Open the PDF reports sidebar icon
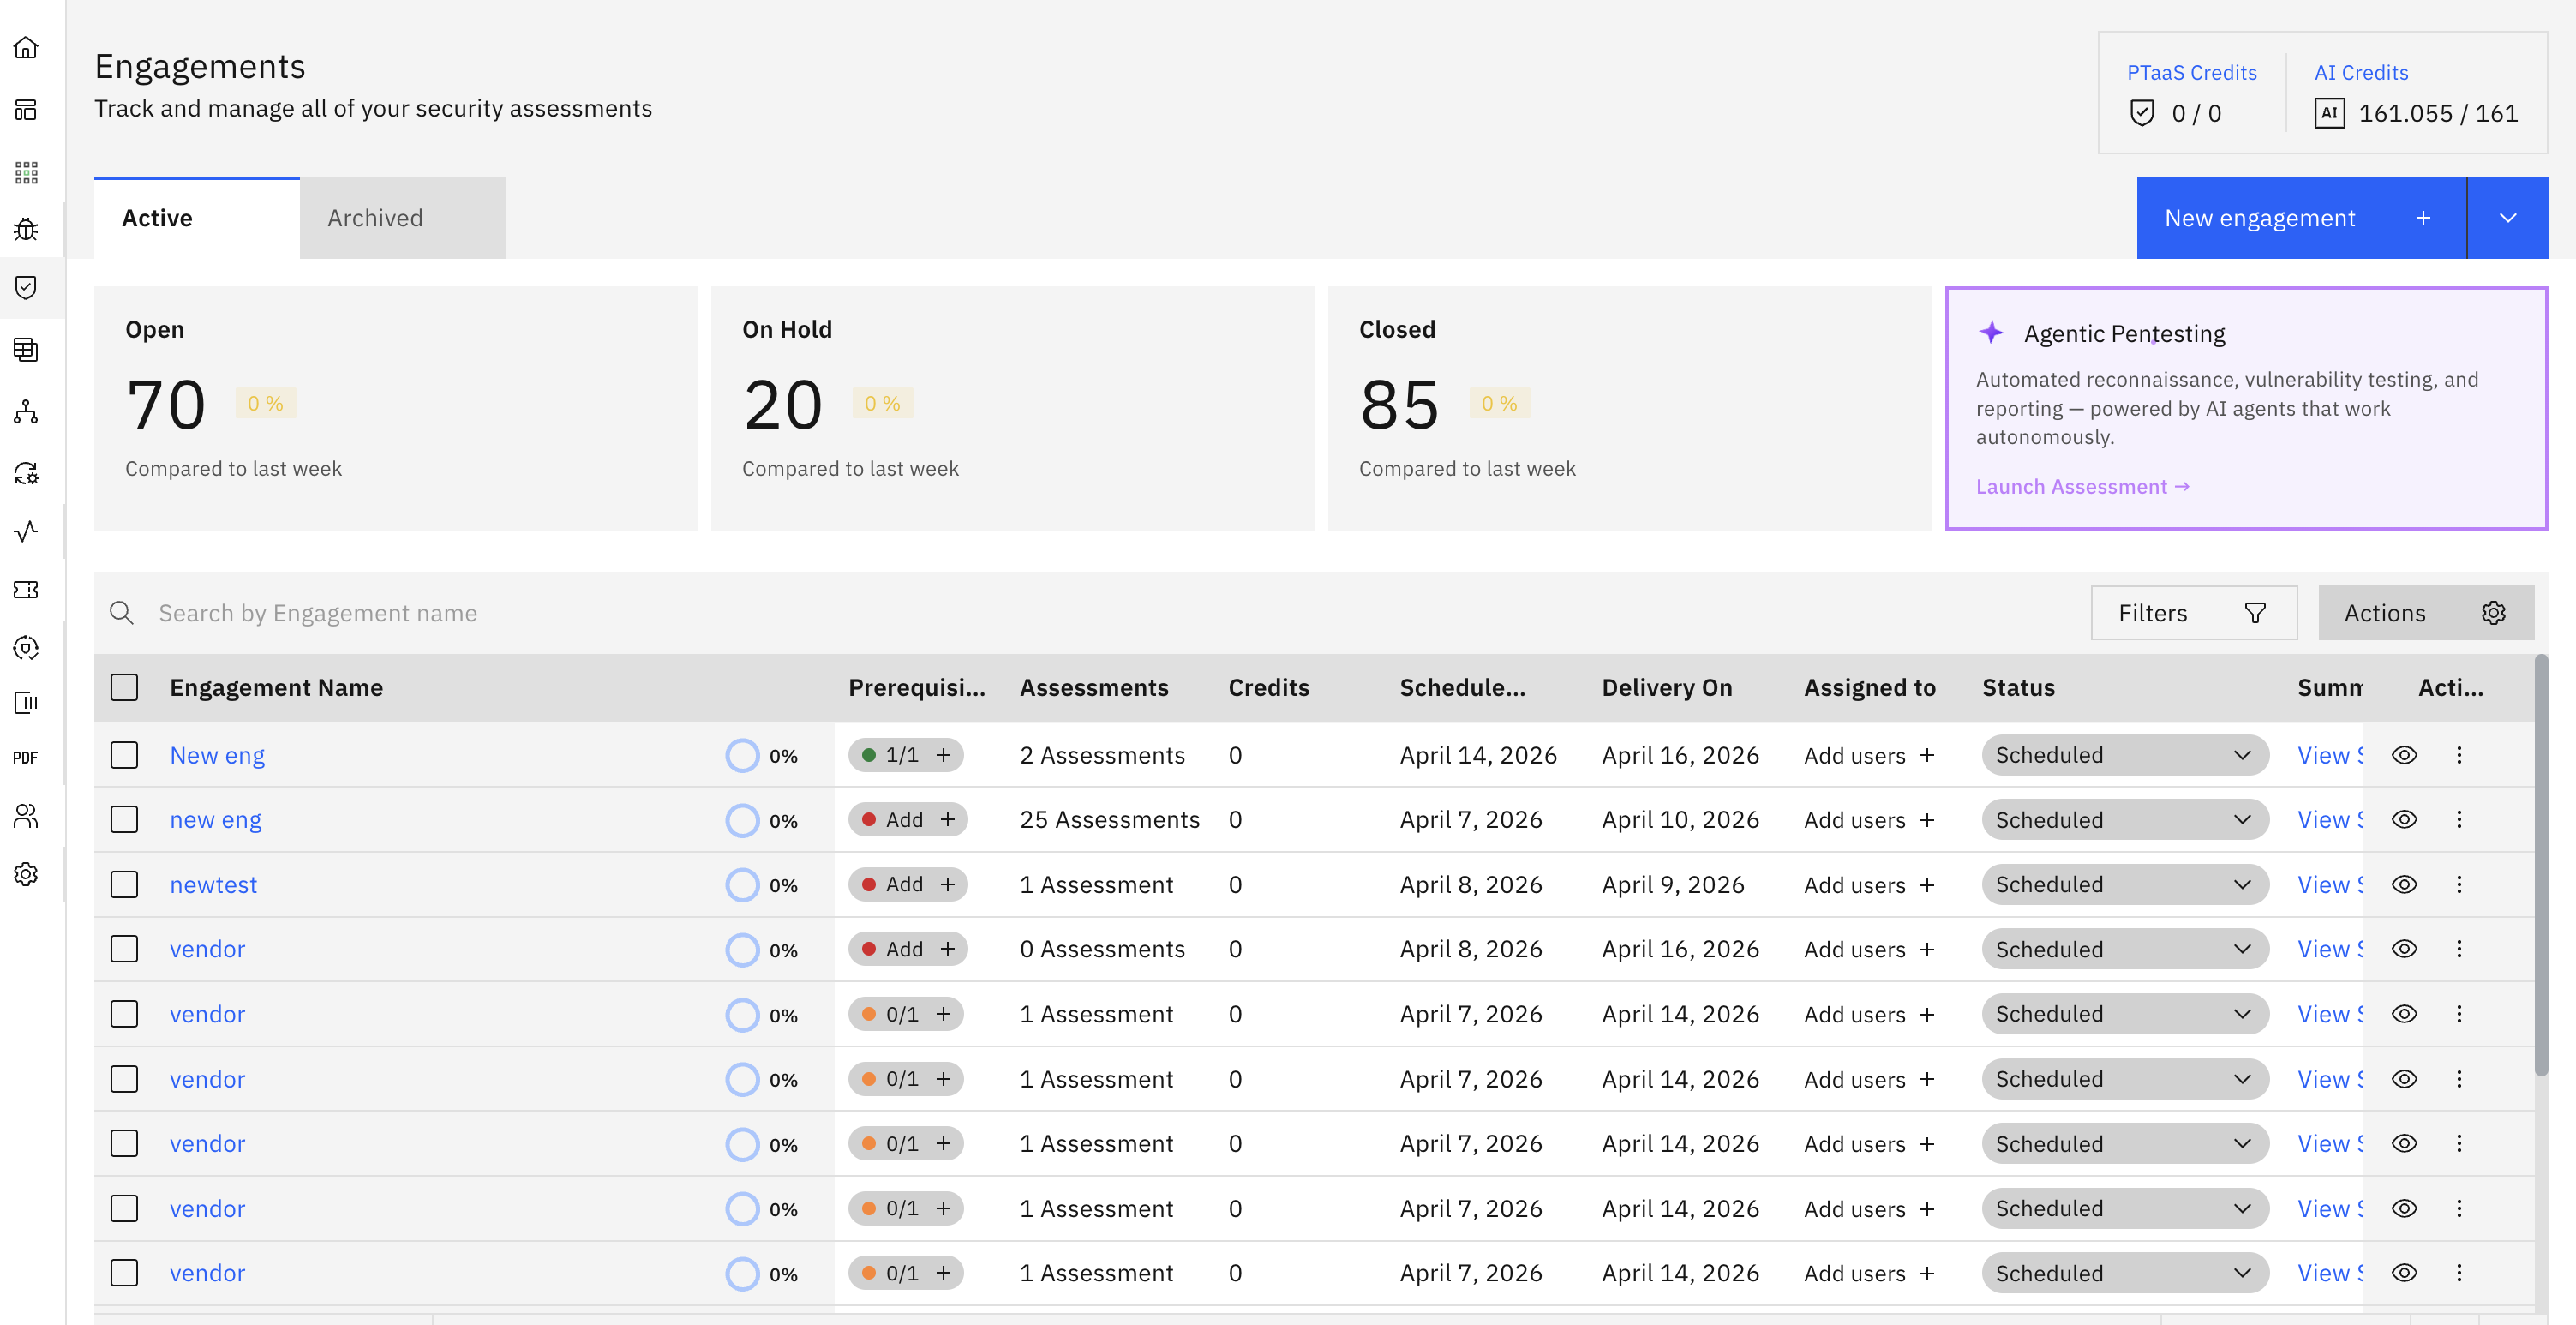This screenshot has height=1325, width=2576. coord(26,758)
